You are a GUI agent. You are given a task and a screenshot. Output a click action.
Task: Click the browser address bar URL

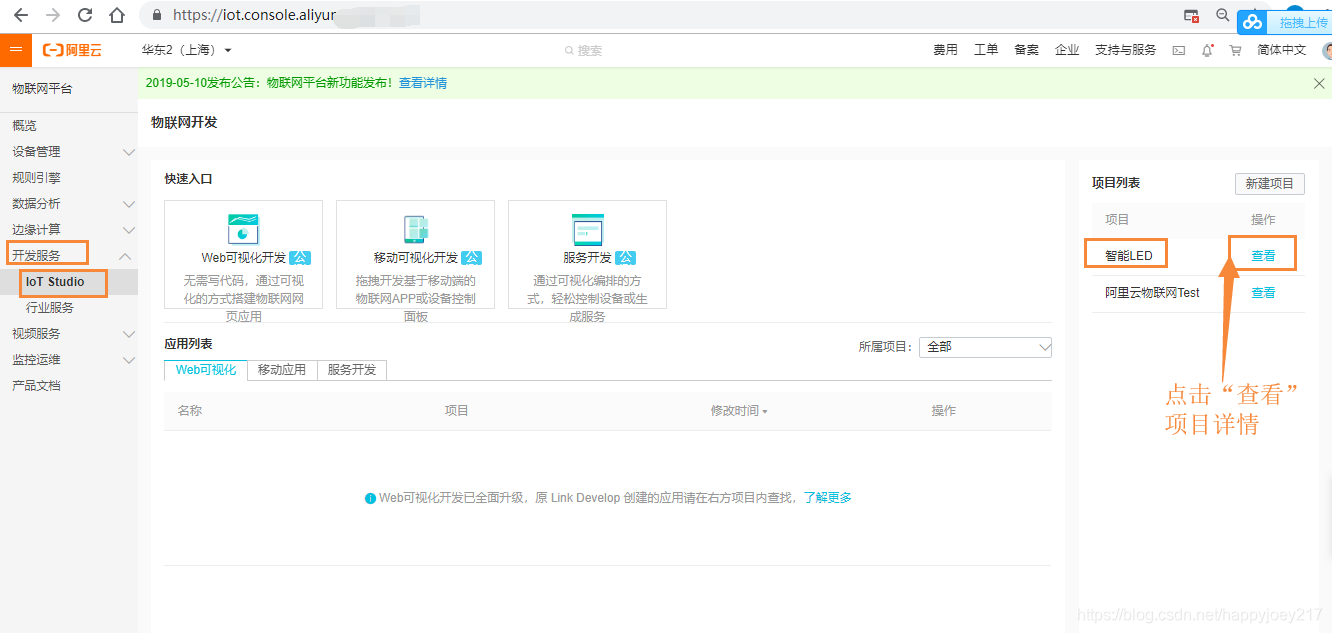pos(252,15)
